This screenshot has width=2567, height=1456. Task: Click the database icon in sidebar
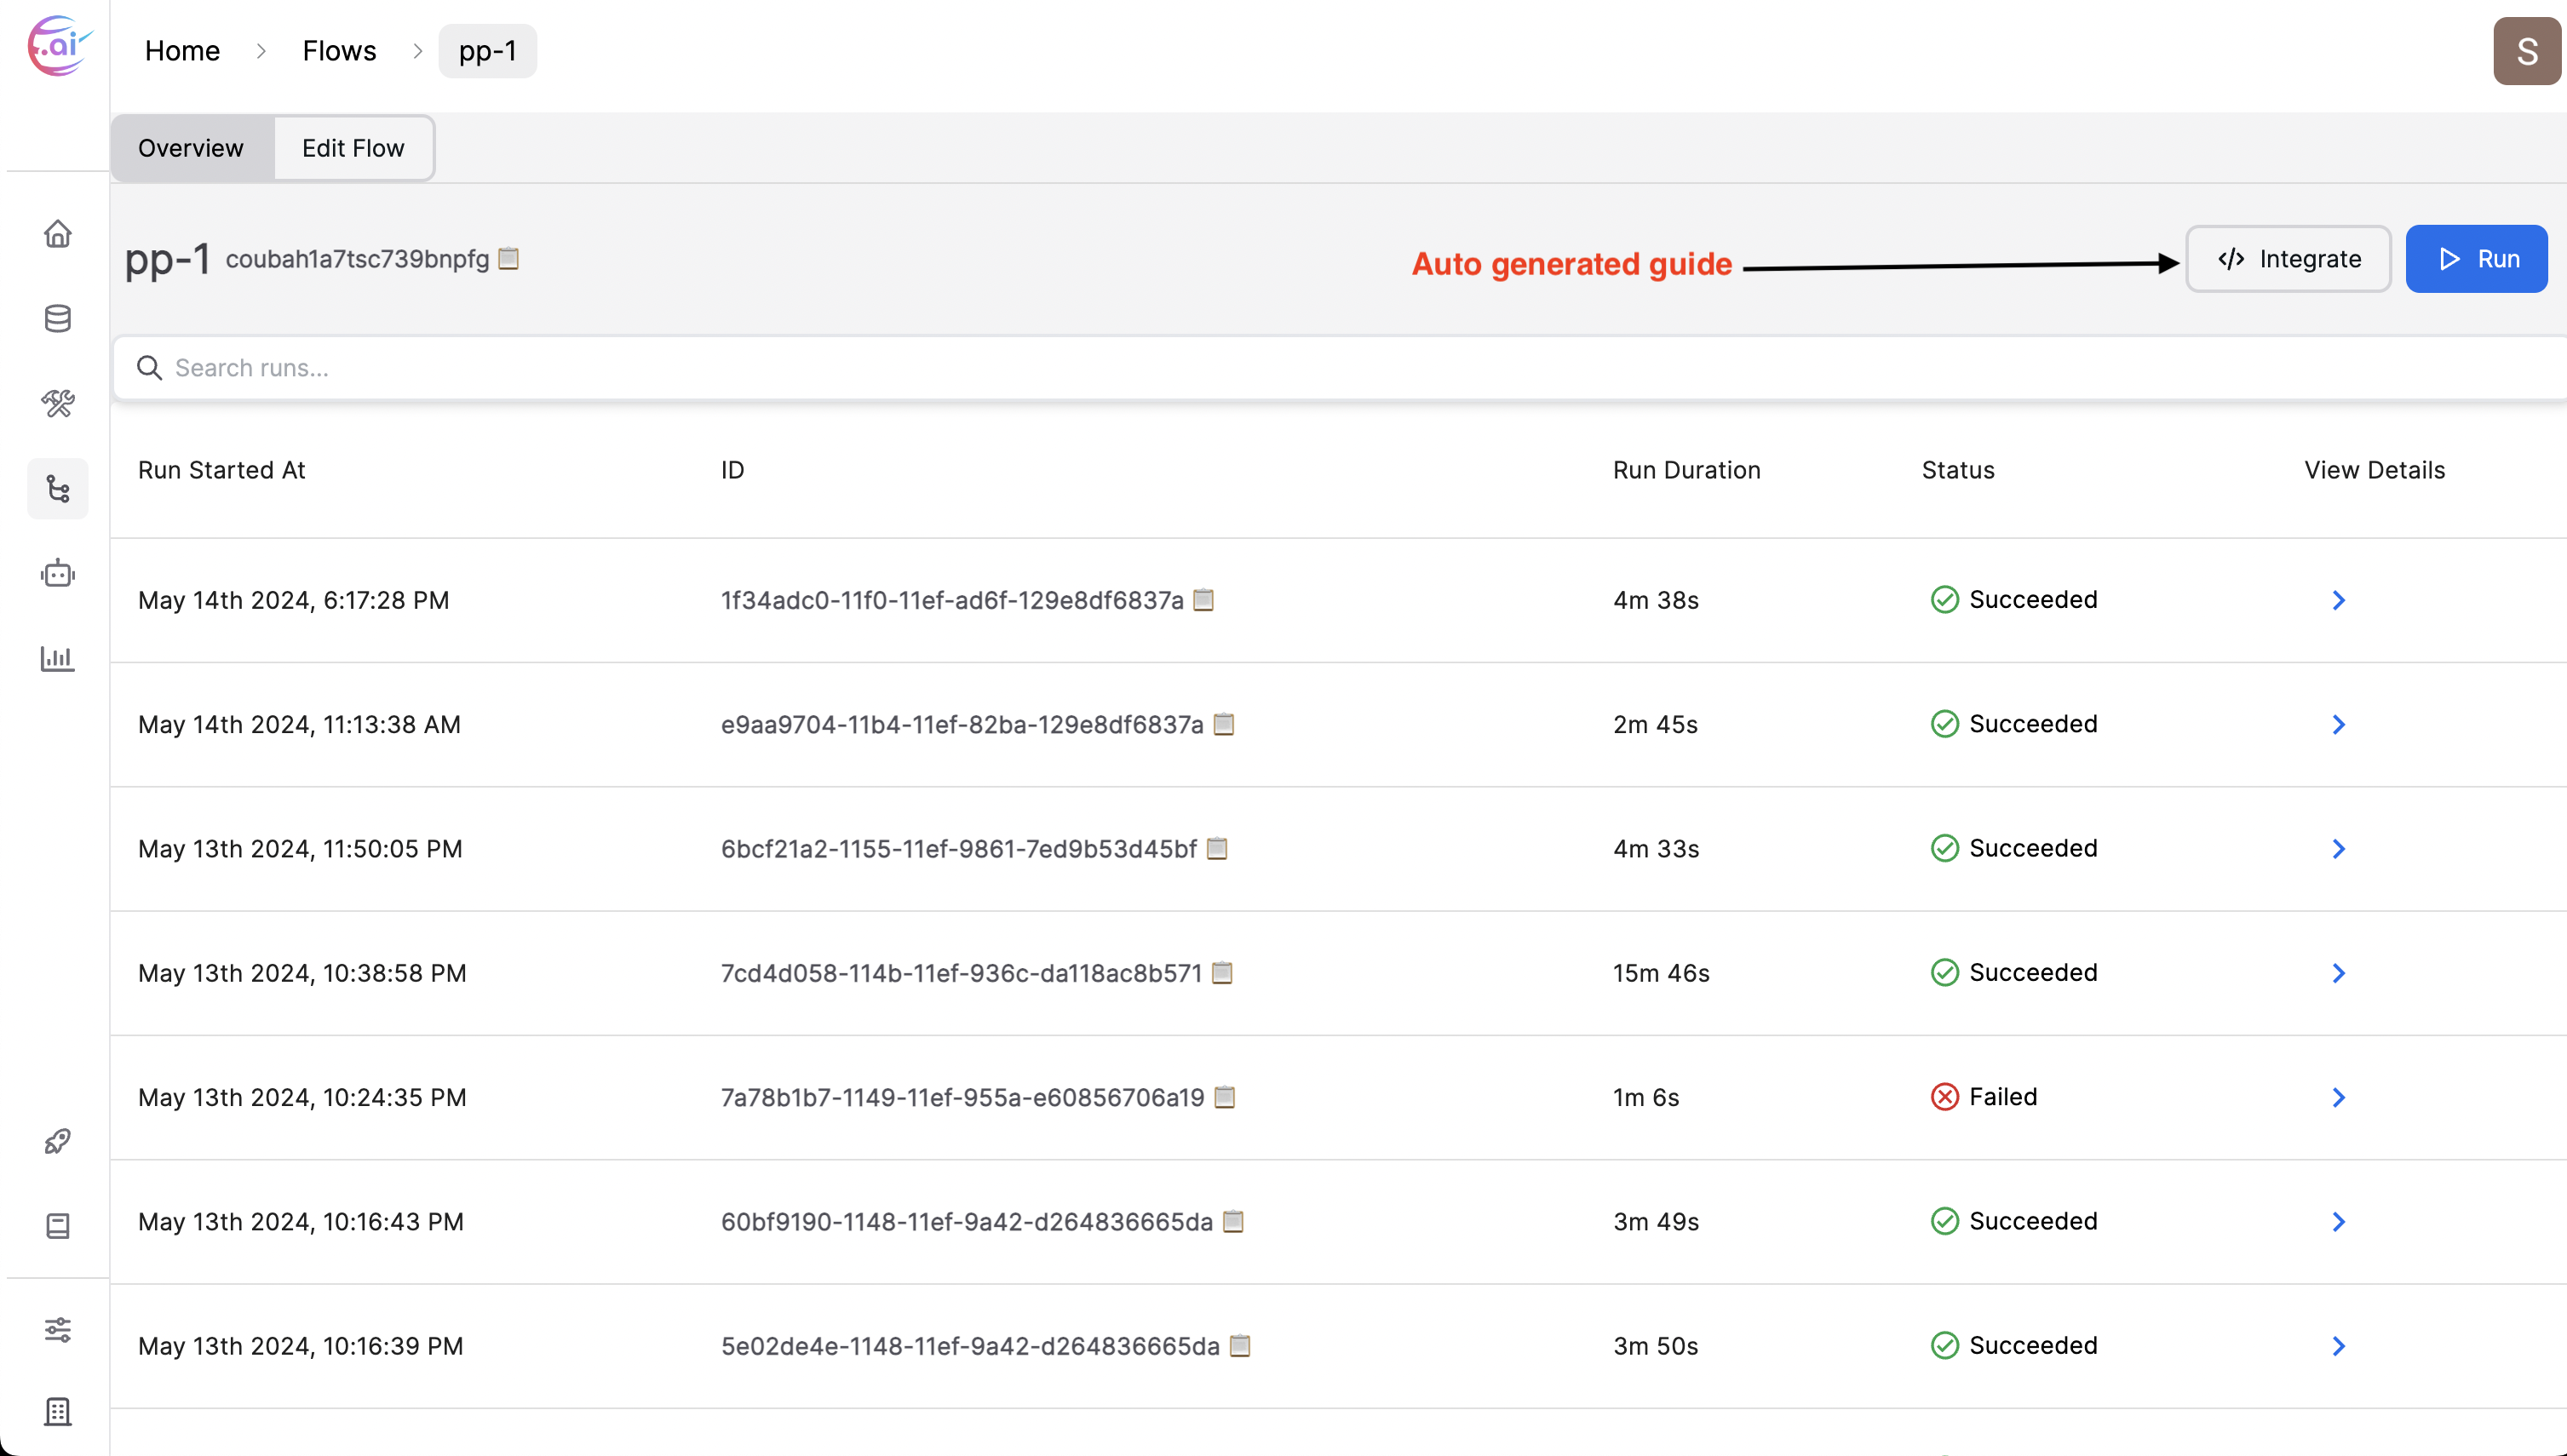(x=57, y=319)
